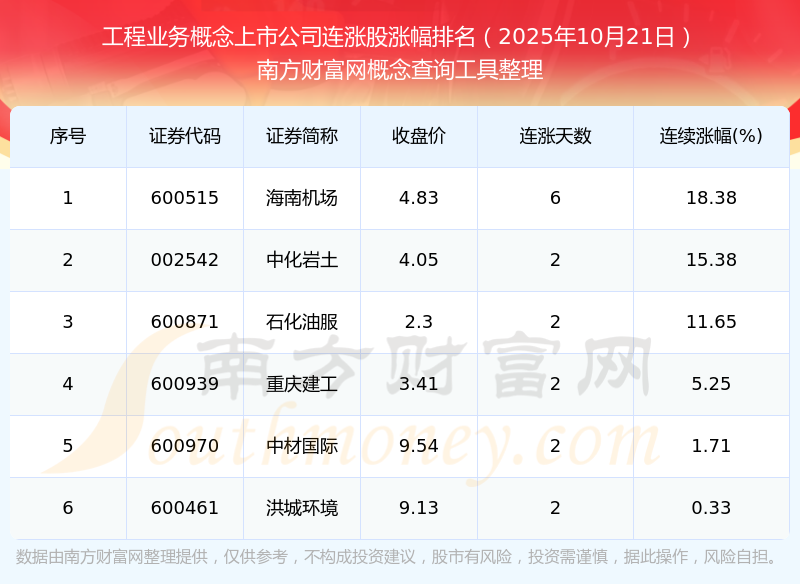Click the 连续涨幅(%) column header
Viewport: 800px width, 584px height.
coord(711,136)
